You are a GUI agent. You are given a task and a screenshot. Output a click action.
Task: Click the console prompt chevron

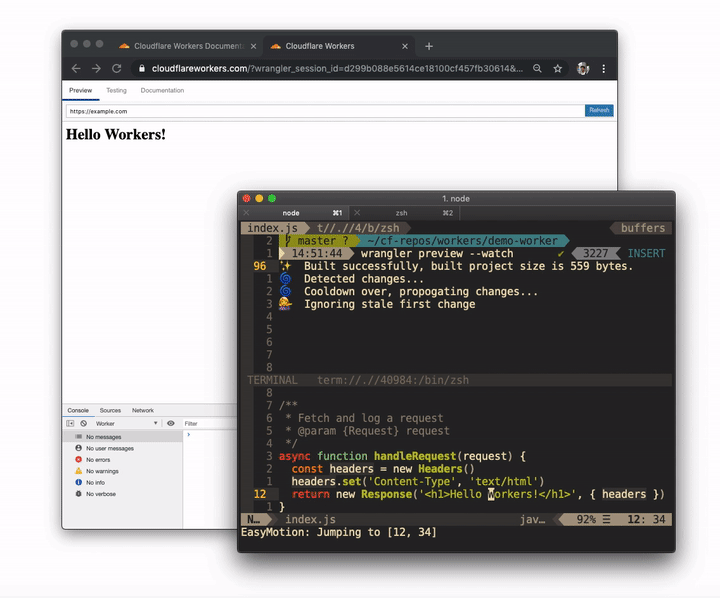[x=189, y=434]
